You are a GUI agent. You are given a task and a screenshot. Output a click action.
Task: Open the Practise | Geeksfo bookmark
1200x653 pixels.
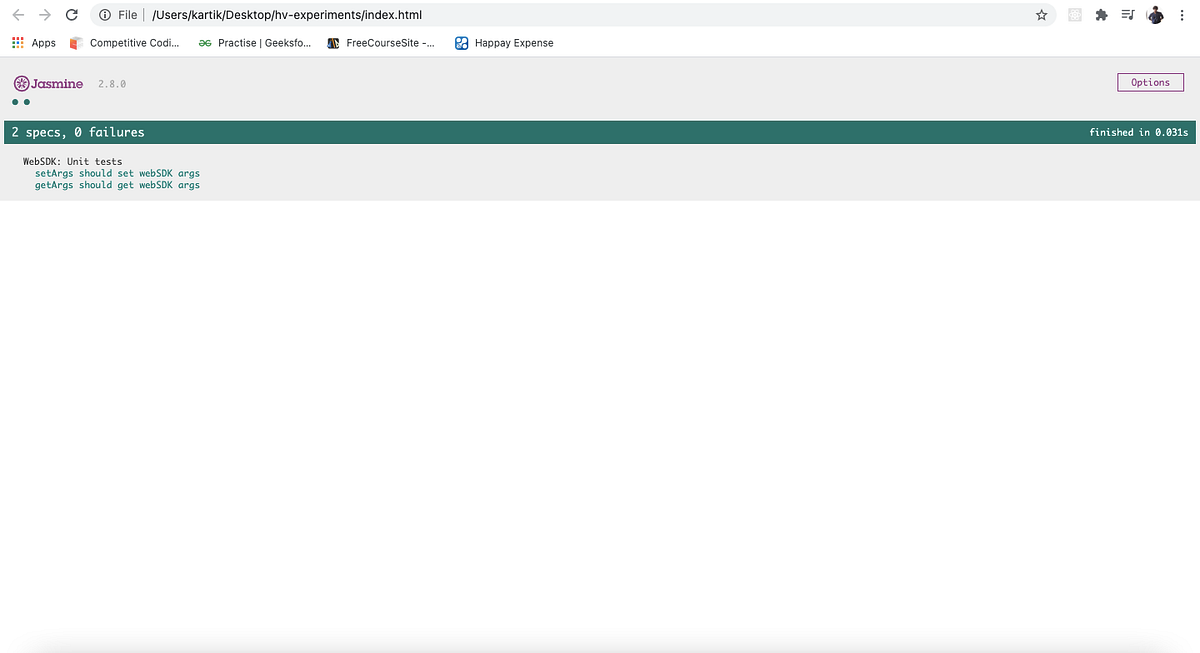tap(254, 43)
